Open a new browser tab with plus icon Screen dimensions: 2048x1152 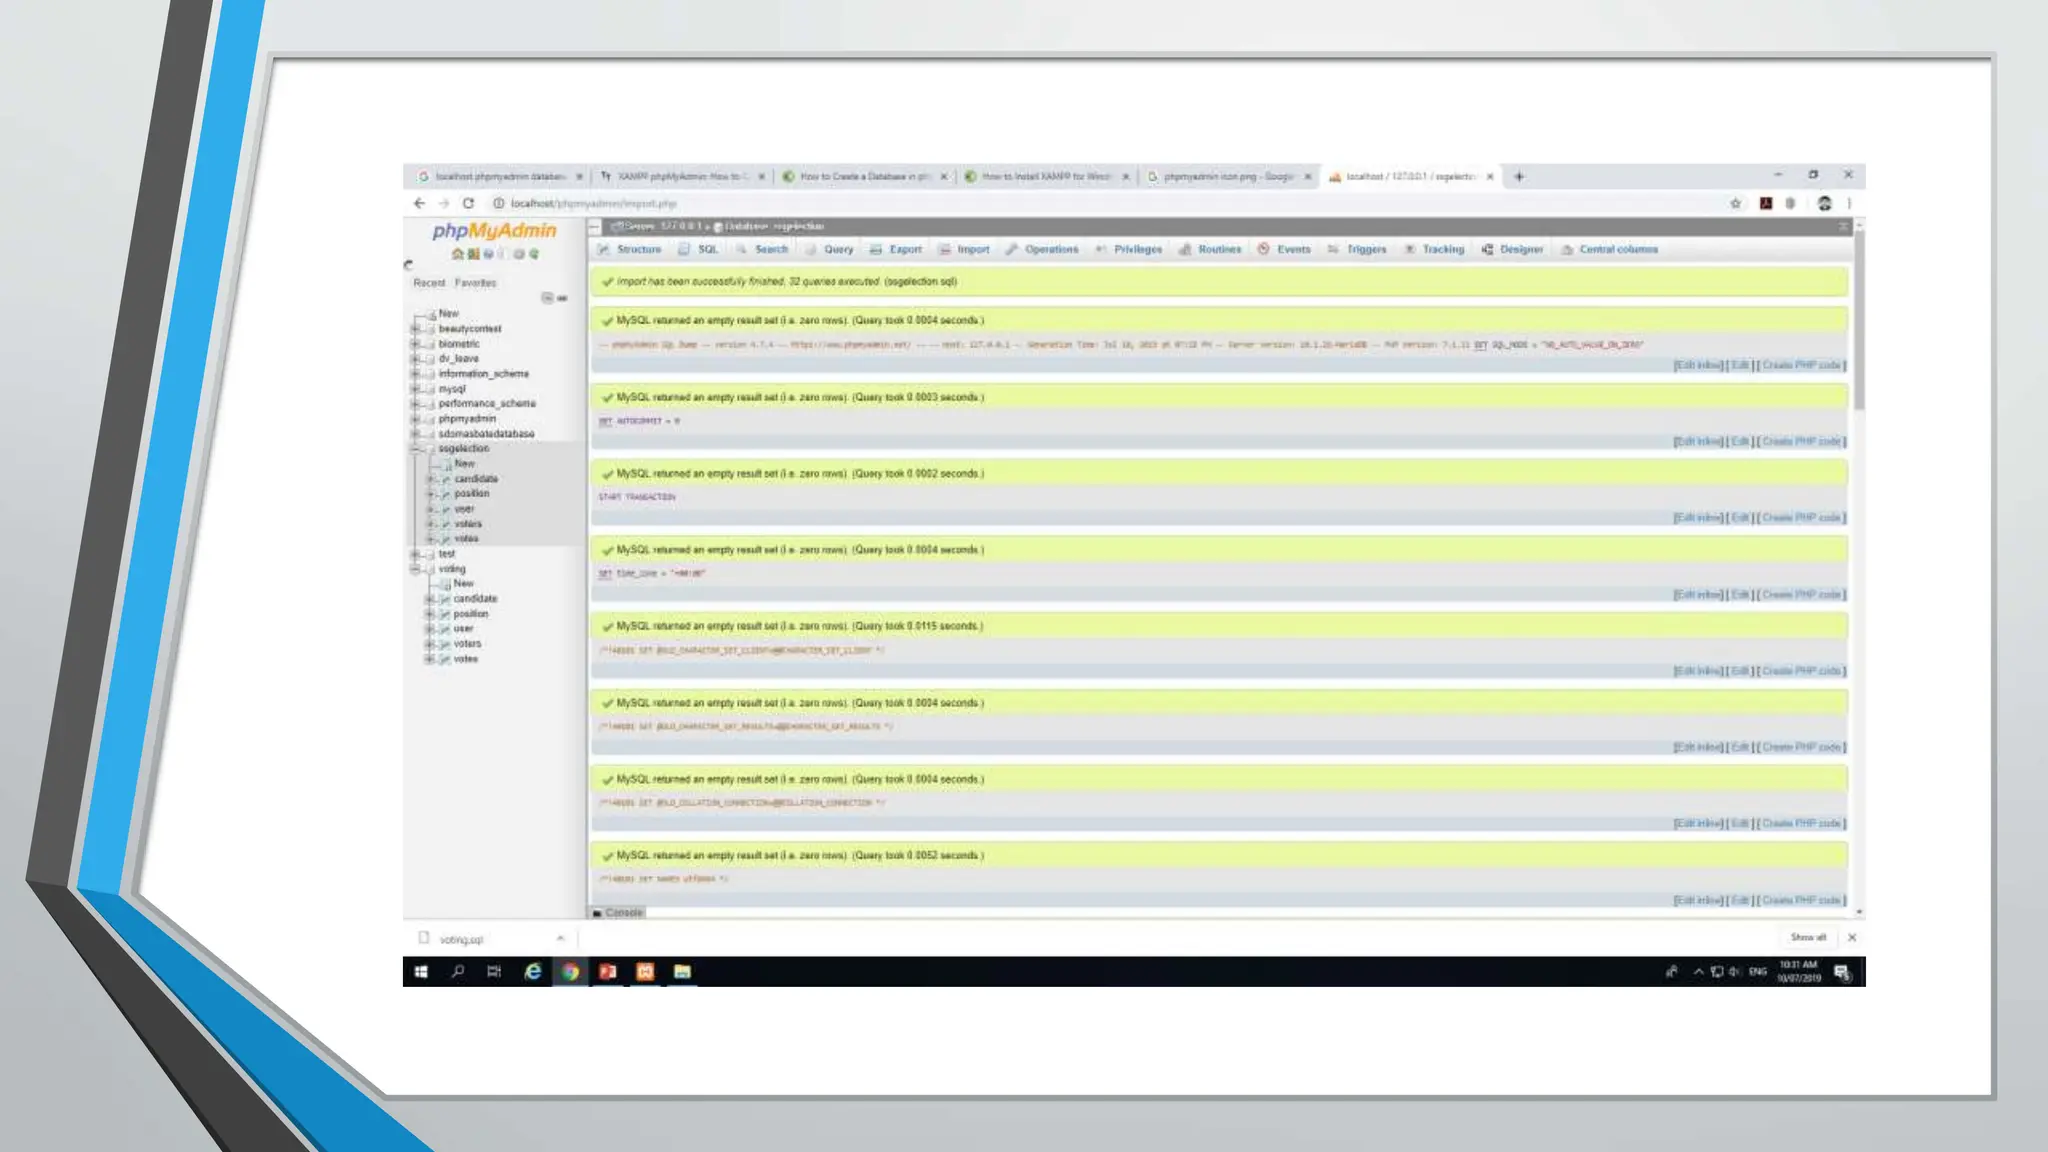pos(1519,177)
